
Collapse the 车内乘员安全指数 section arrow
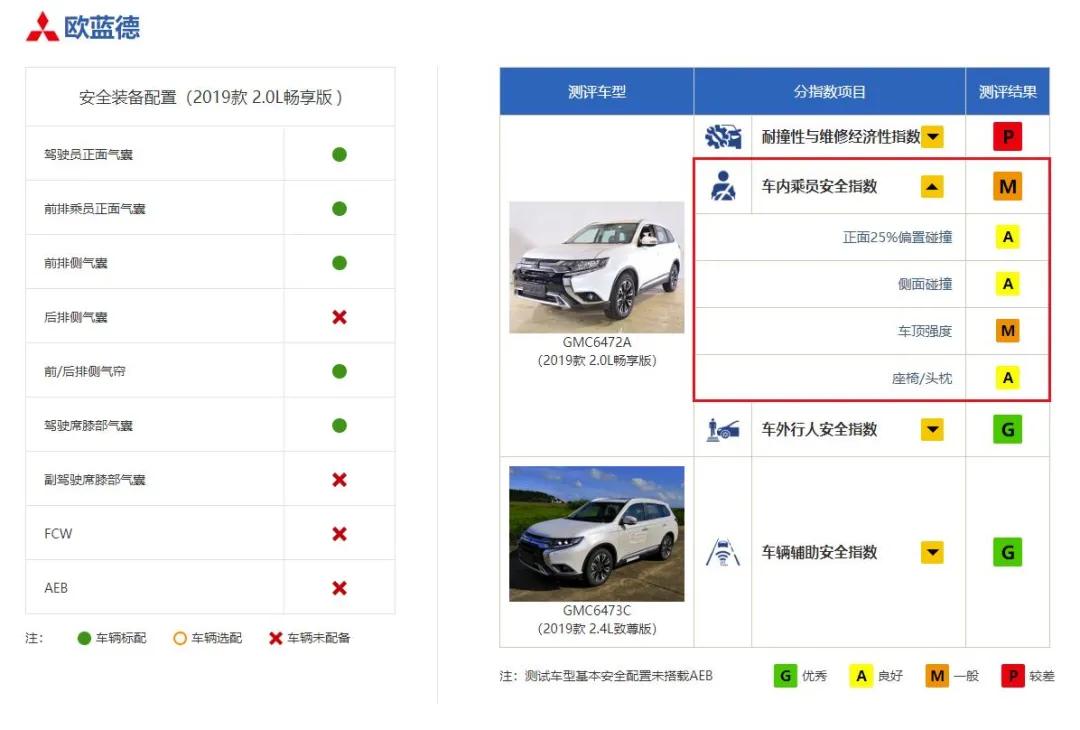(x=932, y=186)
